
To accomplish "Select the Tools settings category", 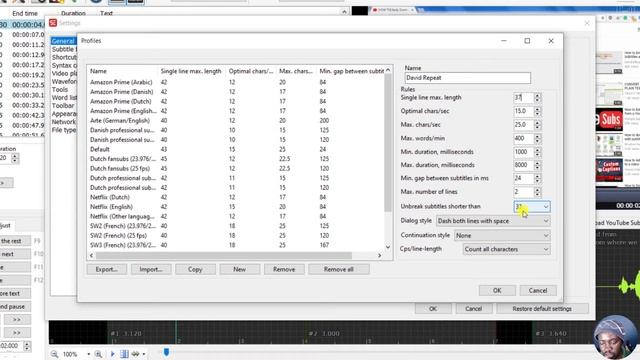I will pyautogui.click(x=60, y=89).
